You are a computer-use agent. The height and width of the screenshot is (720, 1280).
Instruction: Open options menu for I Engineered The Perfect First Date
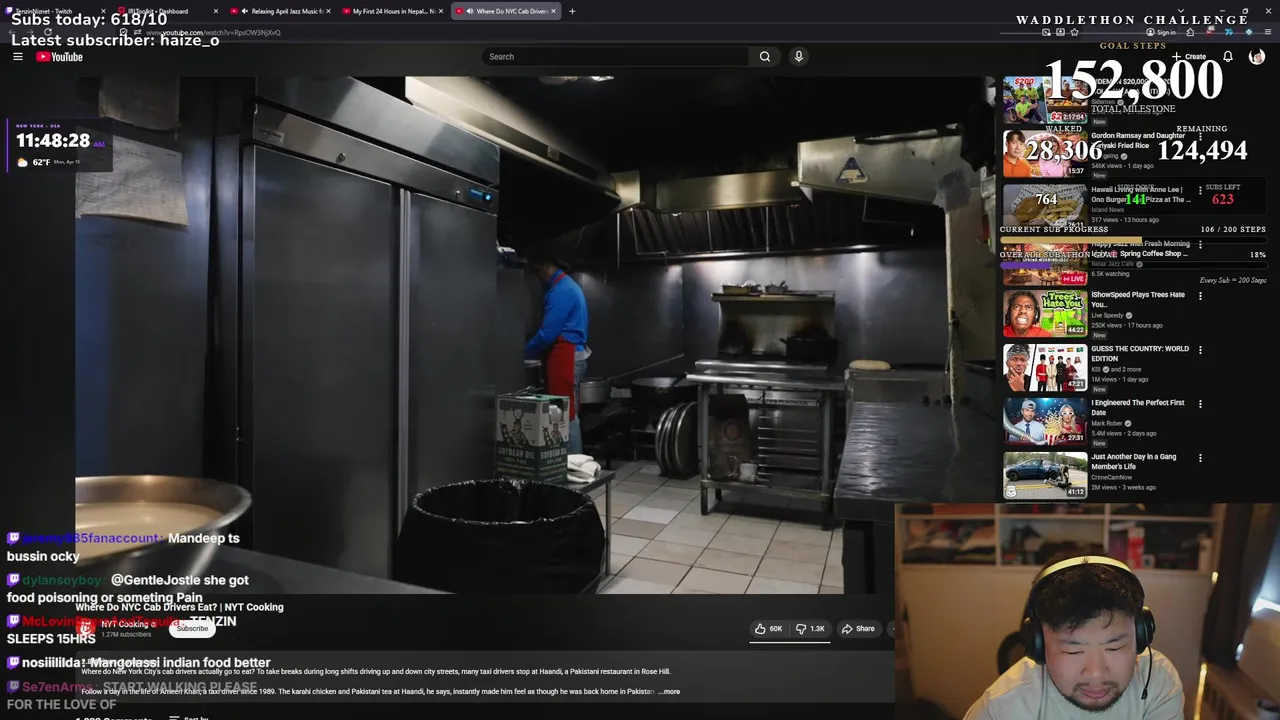pyautogui.click(x=1200, y=404)
